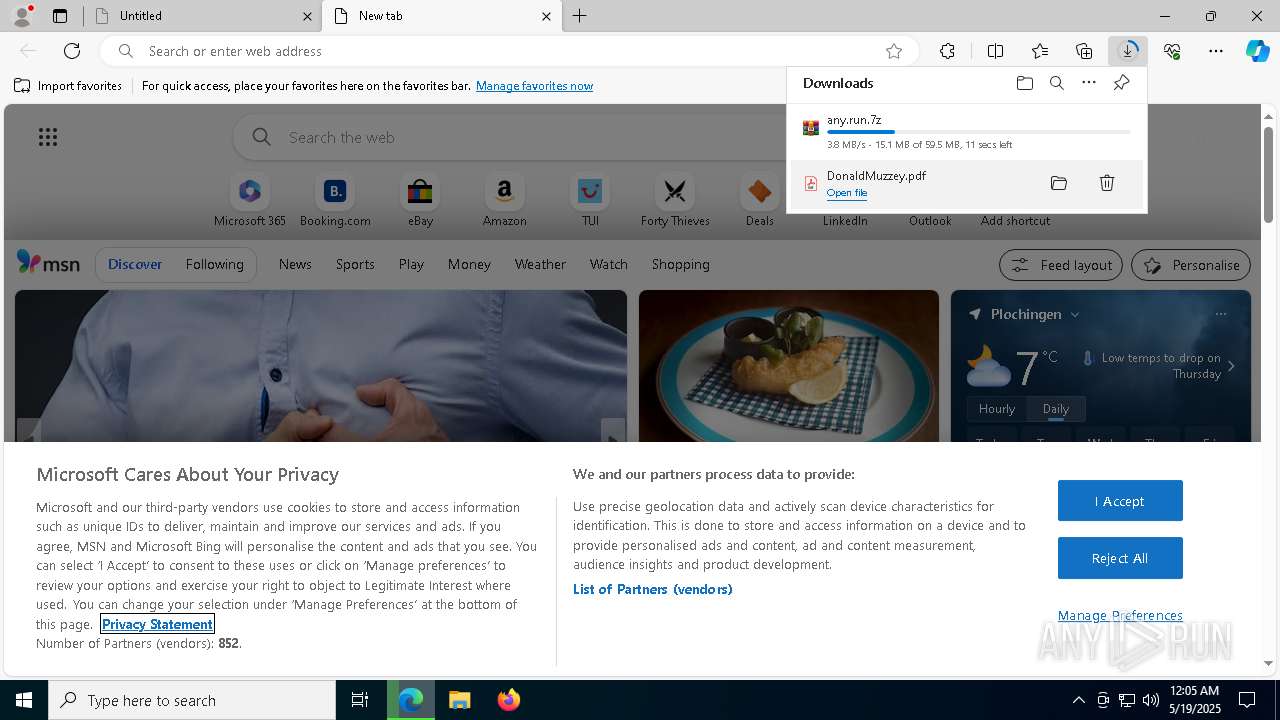Screen dimensions: 1280x720
Task: Open the Watch category
Action: pyautogui.click(x=609, y=264)
